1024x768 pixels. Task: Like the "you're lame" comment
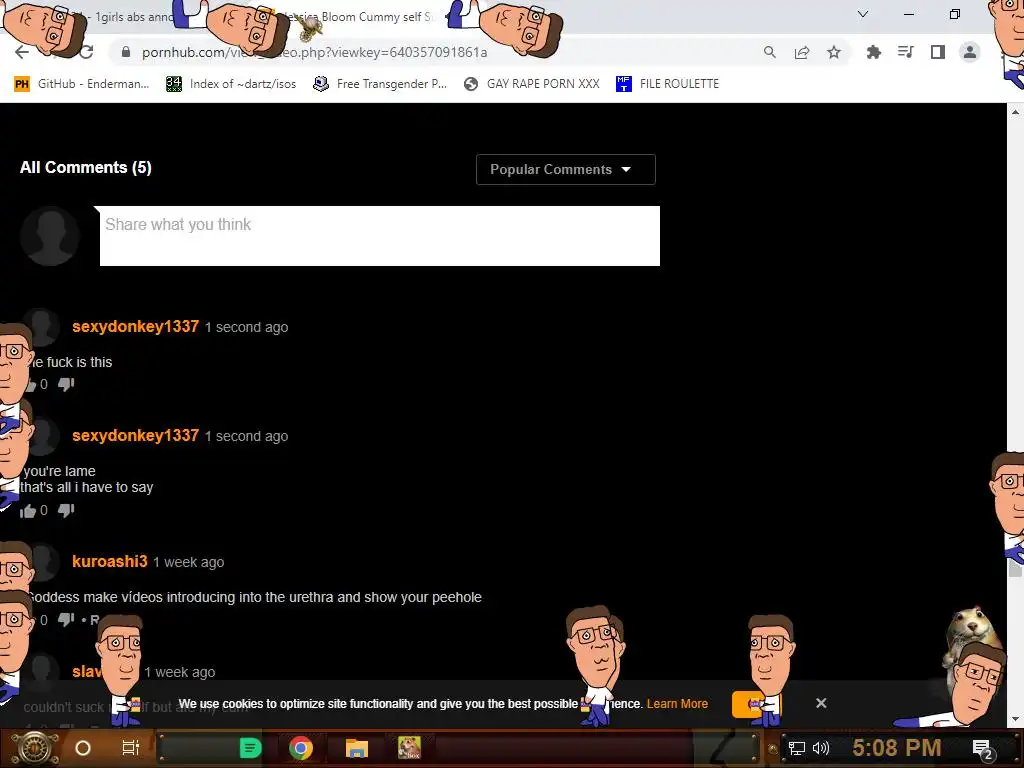click(x=27, y=511)
